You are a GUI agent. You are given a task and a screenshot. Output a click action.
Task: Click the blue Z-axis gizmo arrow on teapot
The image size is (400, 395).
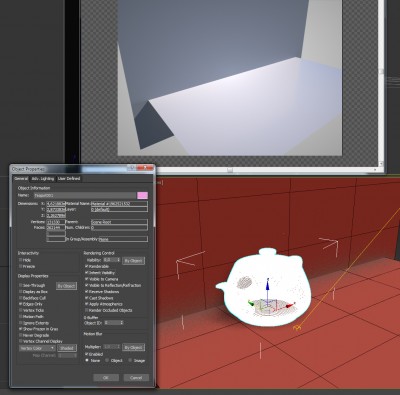click(267, 287)
